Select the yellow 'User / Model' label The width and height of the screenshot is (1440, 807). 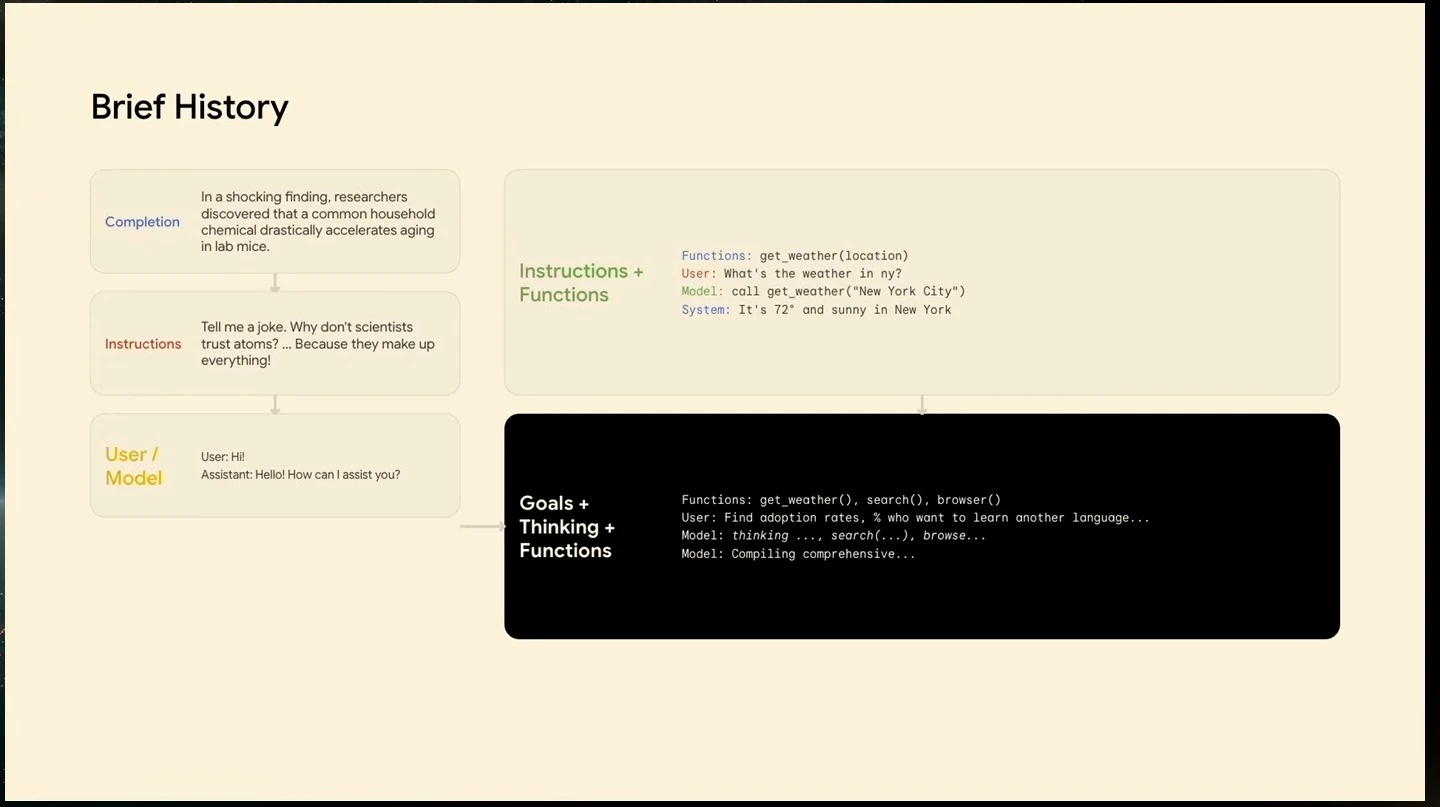tap(133, 466)
